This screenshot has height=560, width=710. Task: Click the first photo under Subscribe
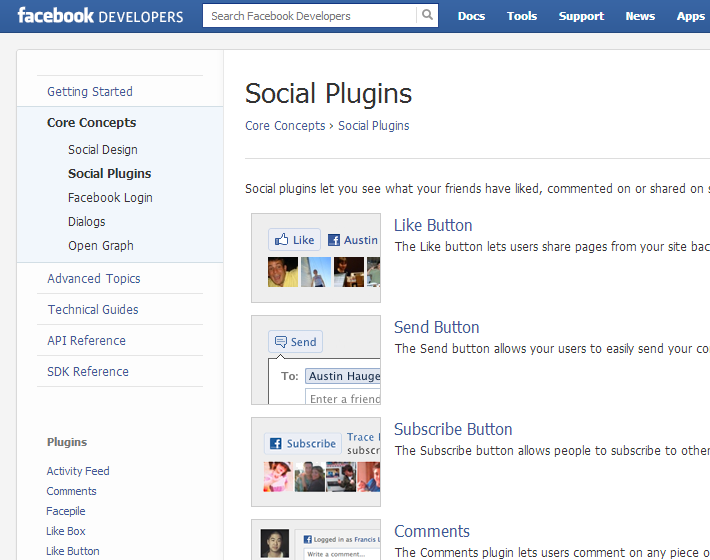click(278, 477)
